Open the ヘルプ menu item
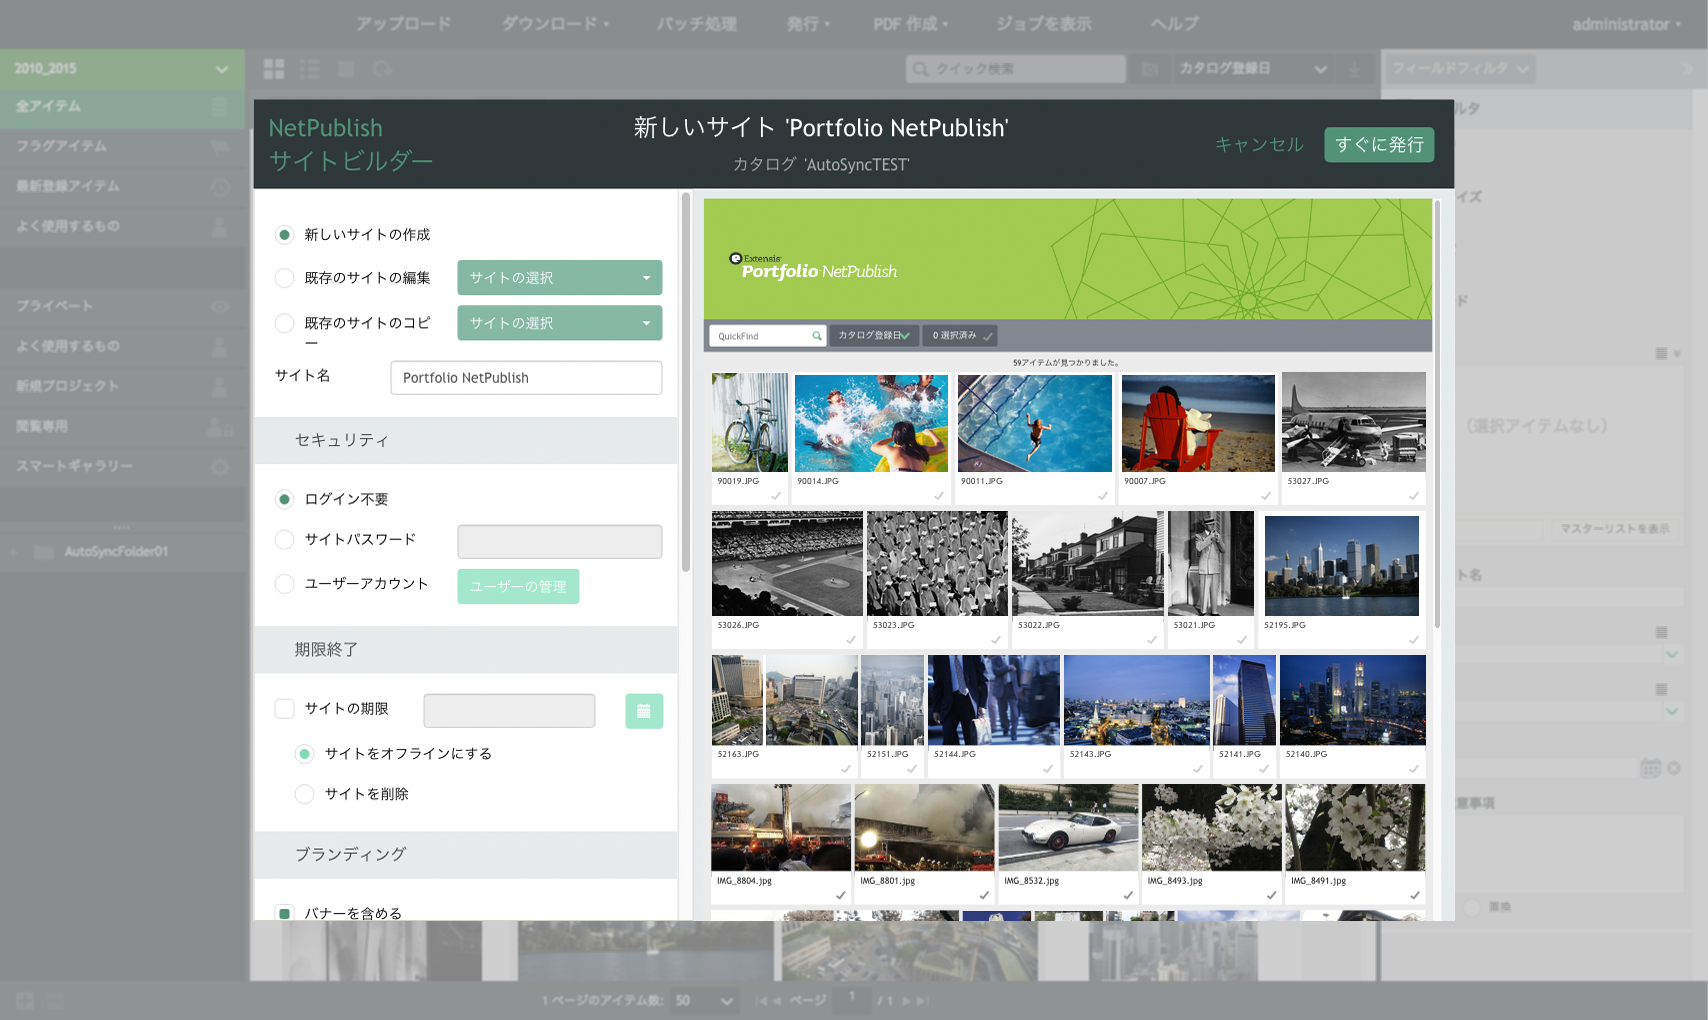Viewport: 1708px width, 1020px height. (1174, 24)
